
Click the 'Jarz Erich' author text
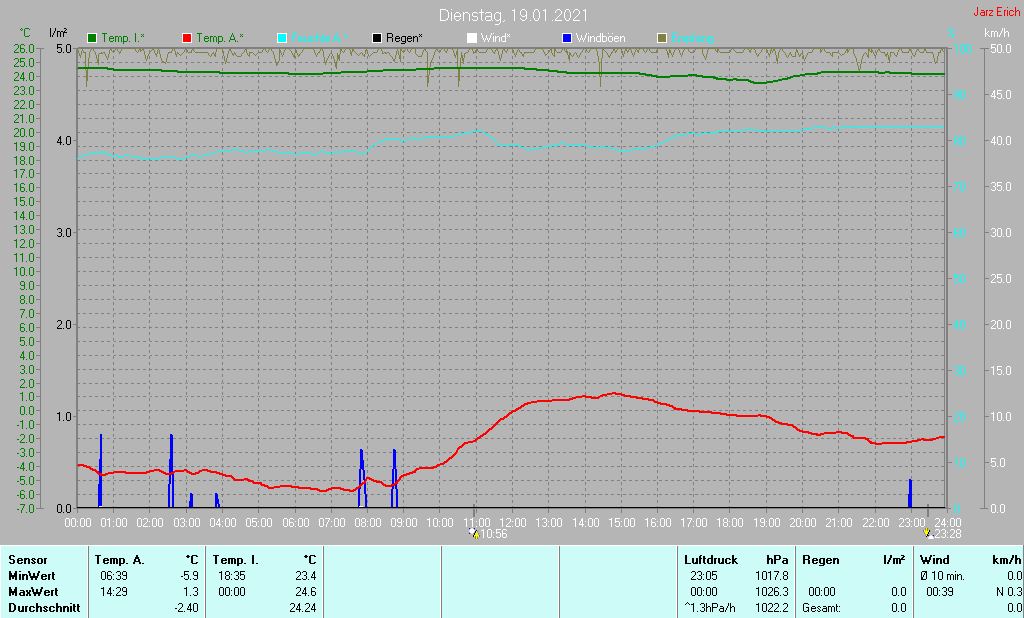tap(997, 12)
